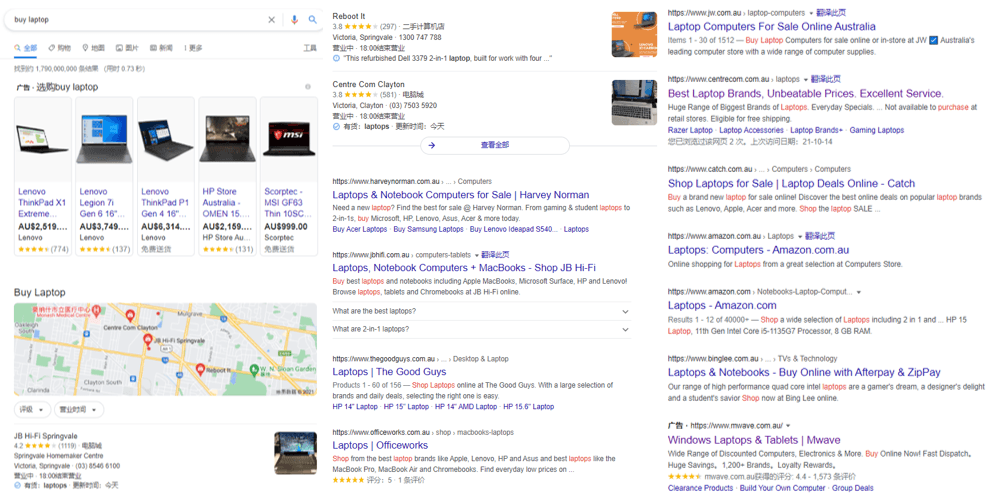Open 'Shop Laptops for Sale' Catch result
Image resolution: width=988 pixels, height=499 pixels.
point(791,184)
